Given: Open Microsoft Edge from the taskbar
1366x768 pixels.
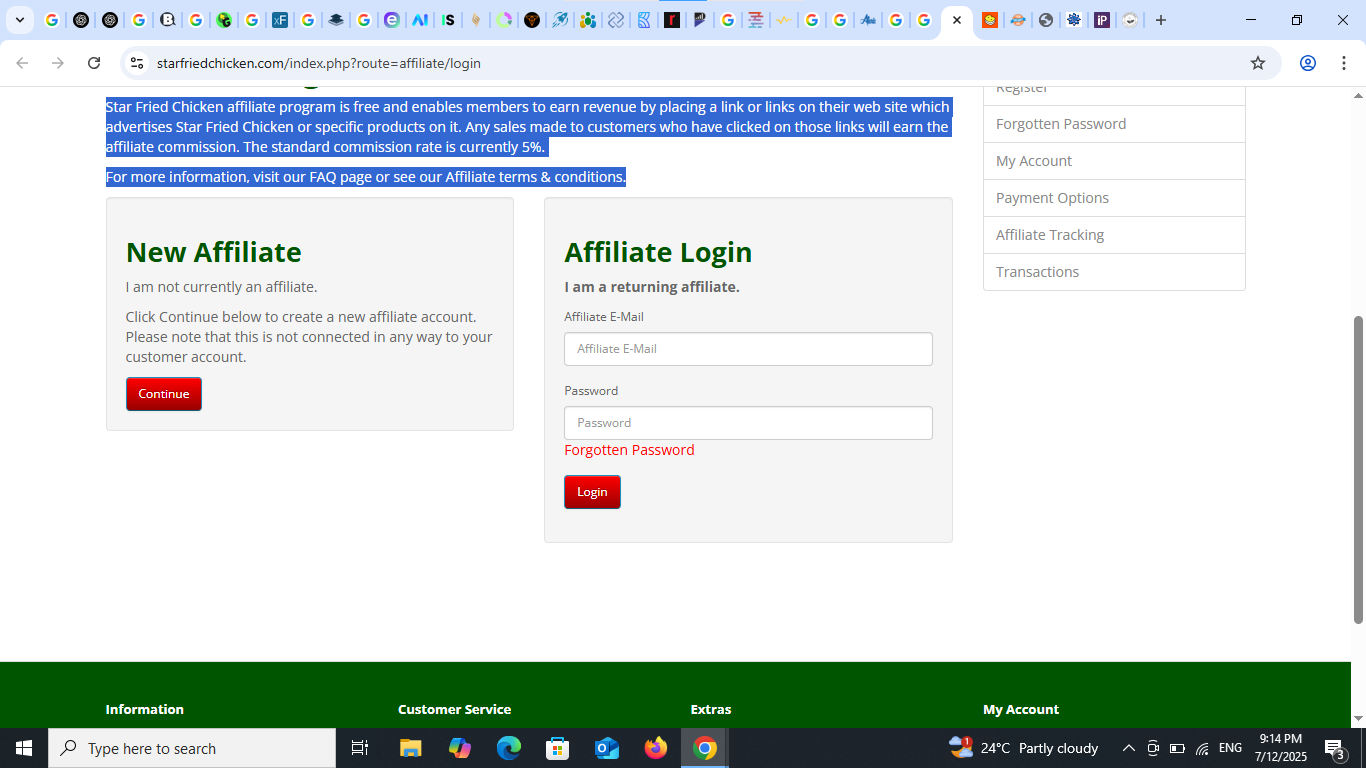Looking at the screenshot, I should [509, 748].
